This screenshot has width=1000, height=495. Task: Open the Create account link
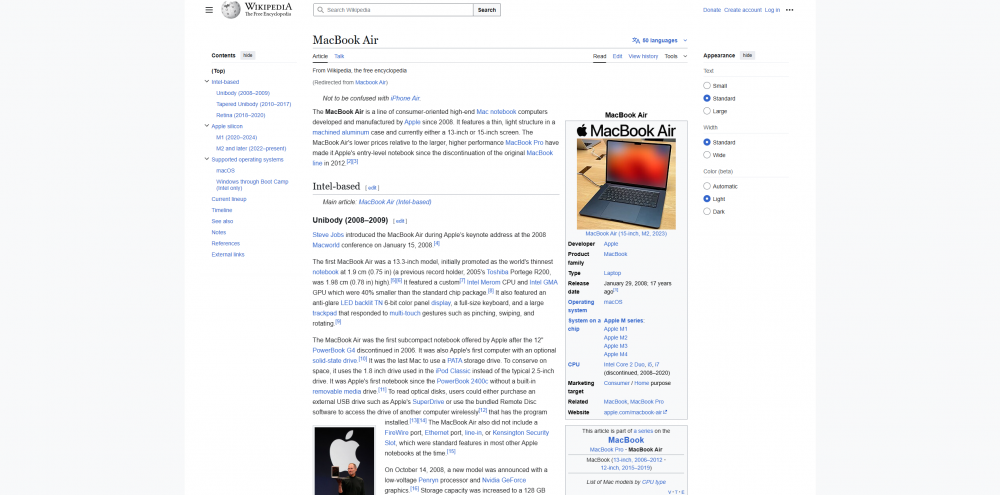[742, 10]
